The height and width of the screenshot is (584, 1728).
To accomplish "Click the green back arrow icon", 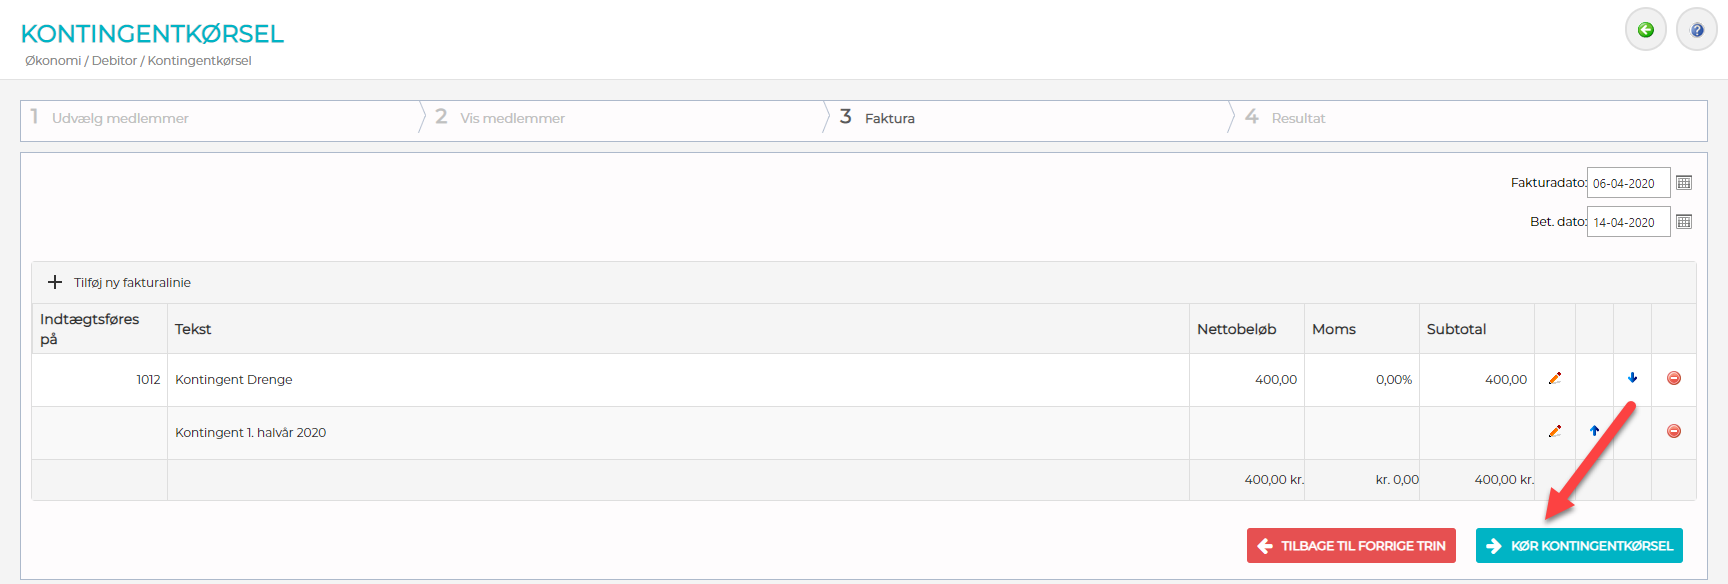I will point(1645,30).
